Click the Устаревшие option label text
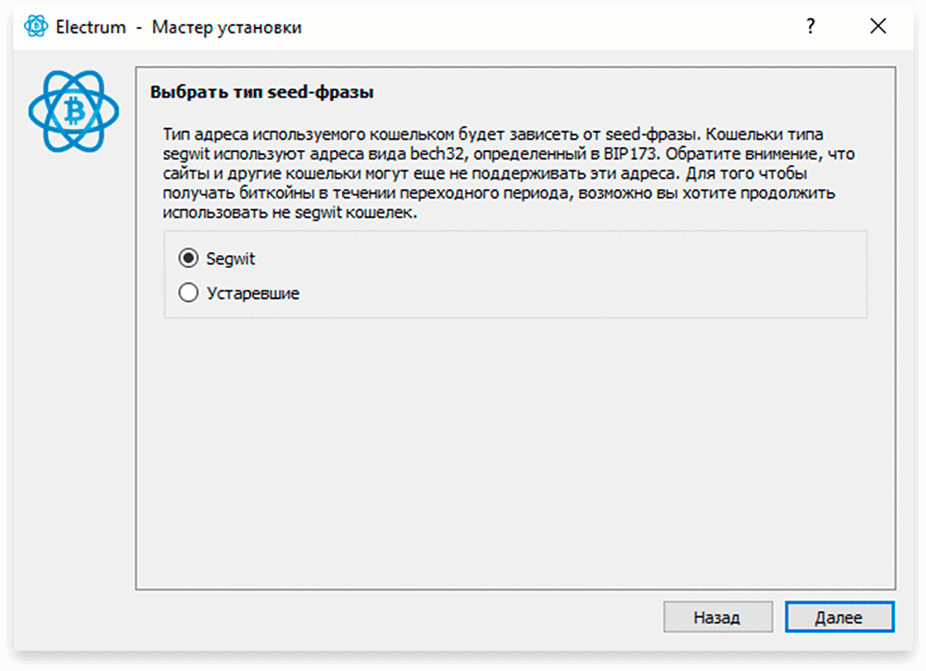The width and height of the screenshot is (926, 671). (x=253, y=293)
